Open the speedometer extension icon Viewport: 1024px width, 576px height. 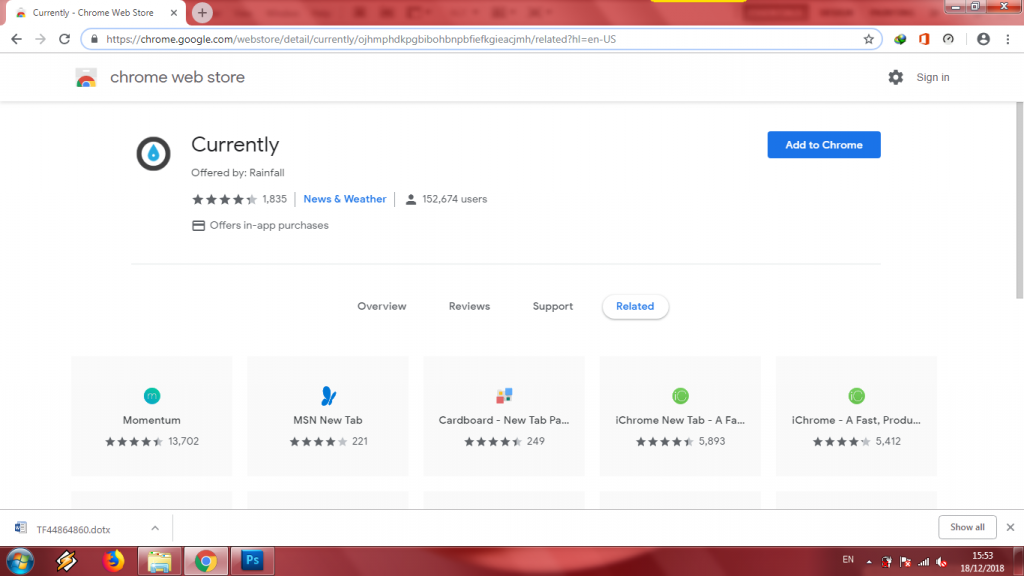tap(948, 39)
